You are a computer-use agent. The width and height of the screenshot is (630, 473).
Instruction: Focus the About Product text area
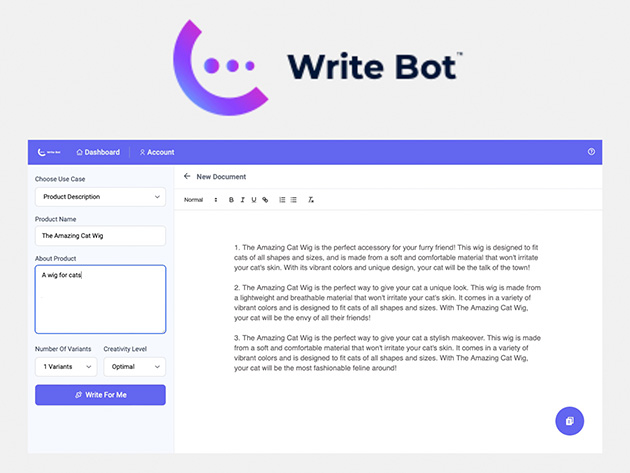[100, 299]
